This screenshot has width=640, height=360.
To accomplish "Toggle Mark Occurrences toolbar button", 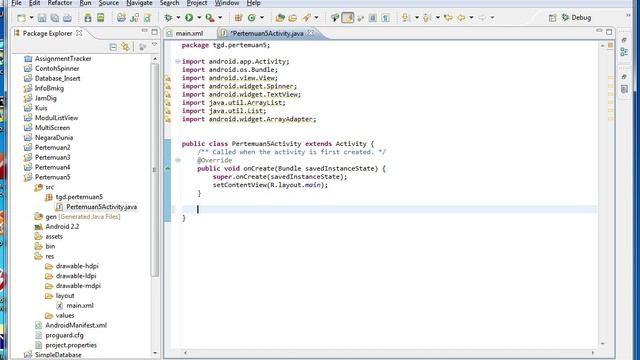I will [348, 18].
